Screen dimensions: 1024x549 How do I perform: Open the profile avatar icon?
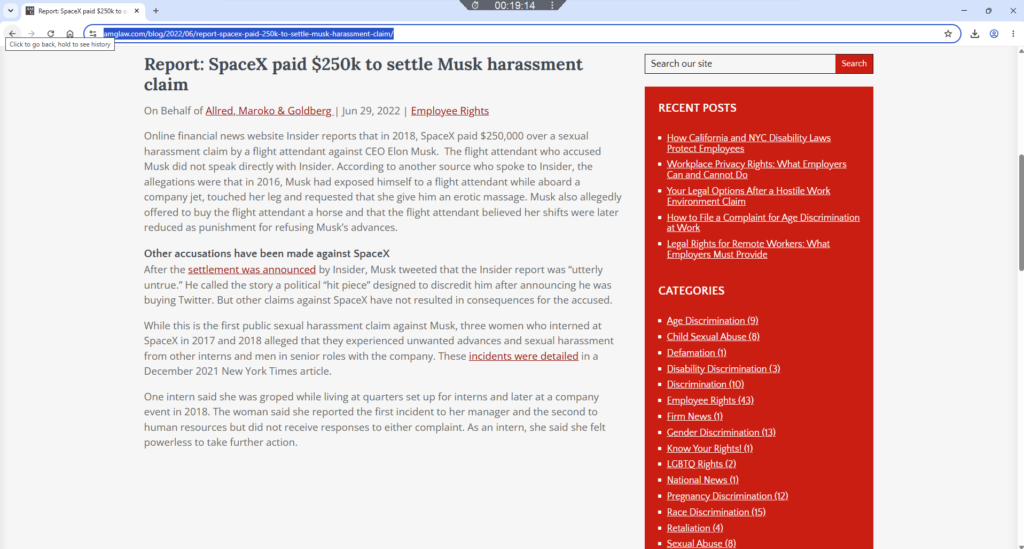tap(994, 34)
